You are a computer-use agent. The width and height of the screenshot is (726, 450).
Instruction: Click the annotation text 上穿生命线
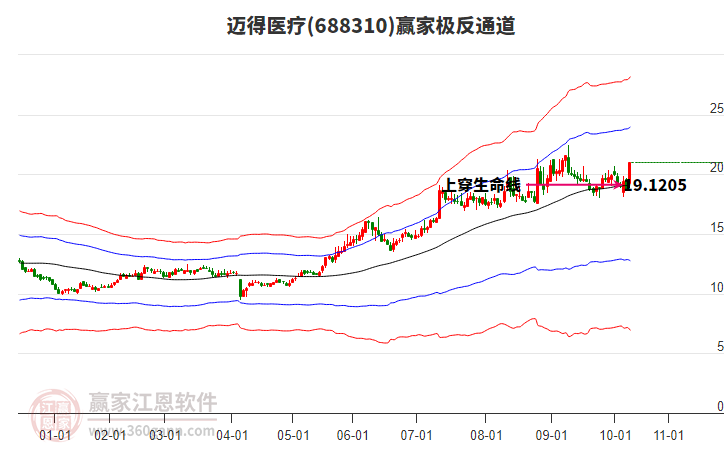(x=482, y=185)
